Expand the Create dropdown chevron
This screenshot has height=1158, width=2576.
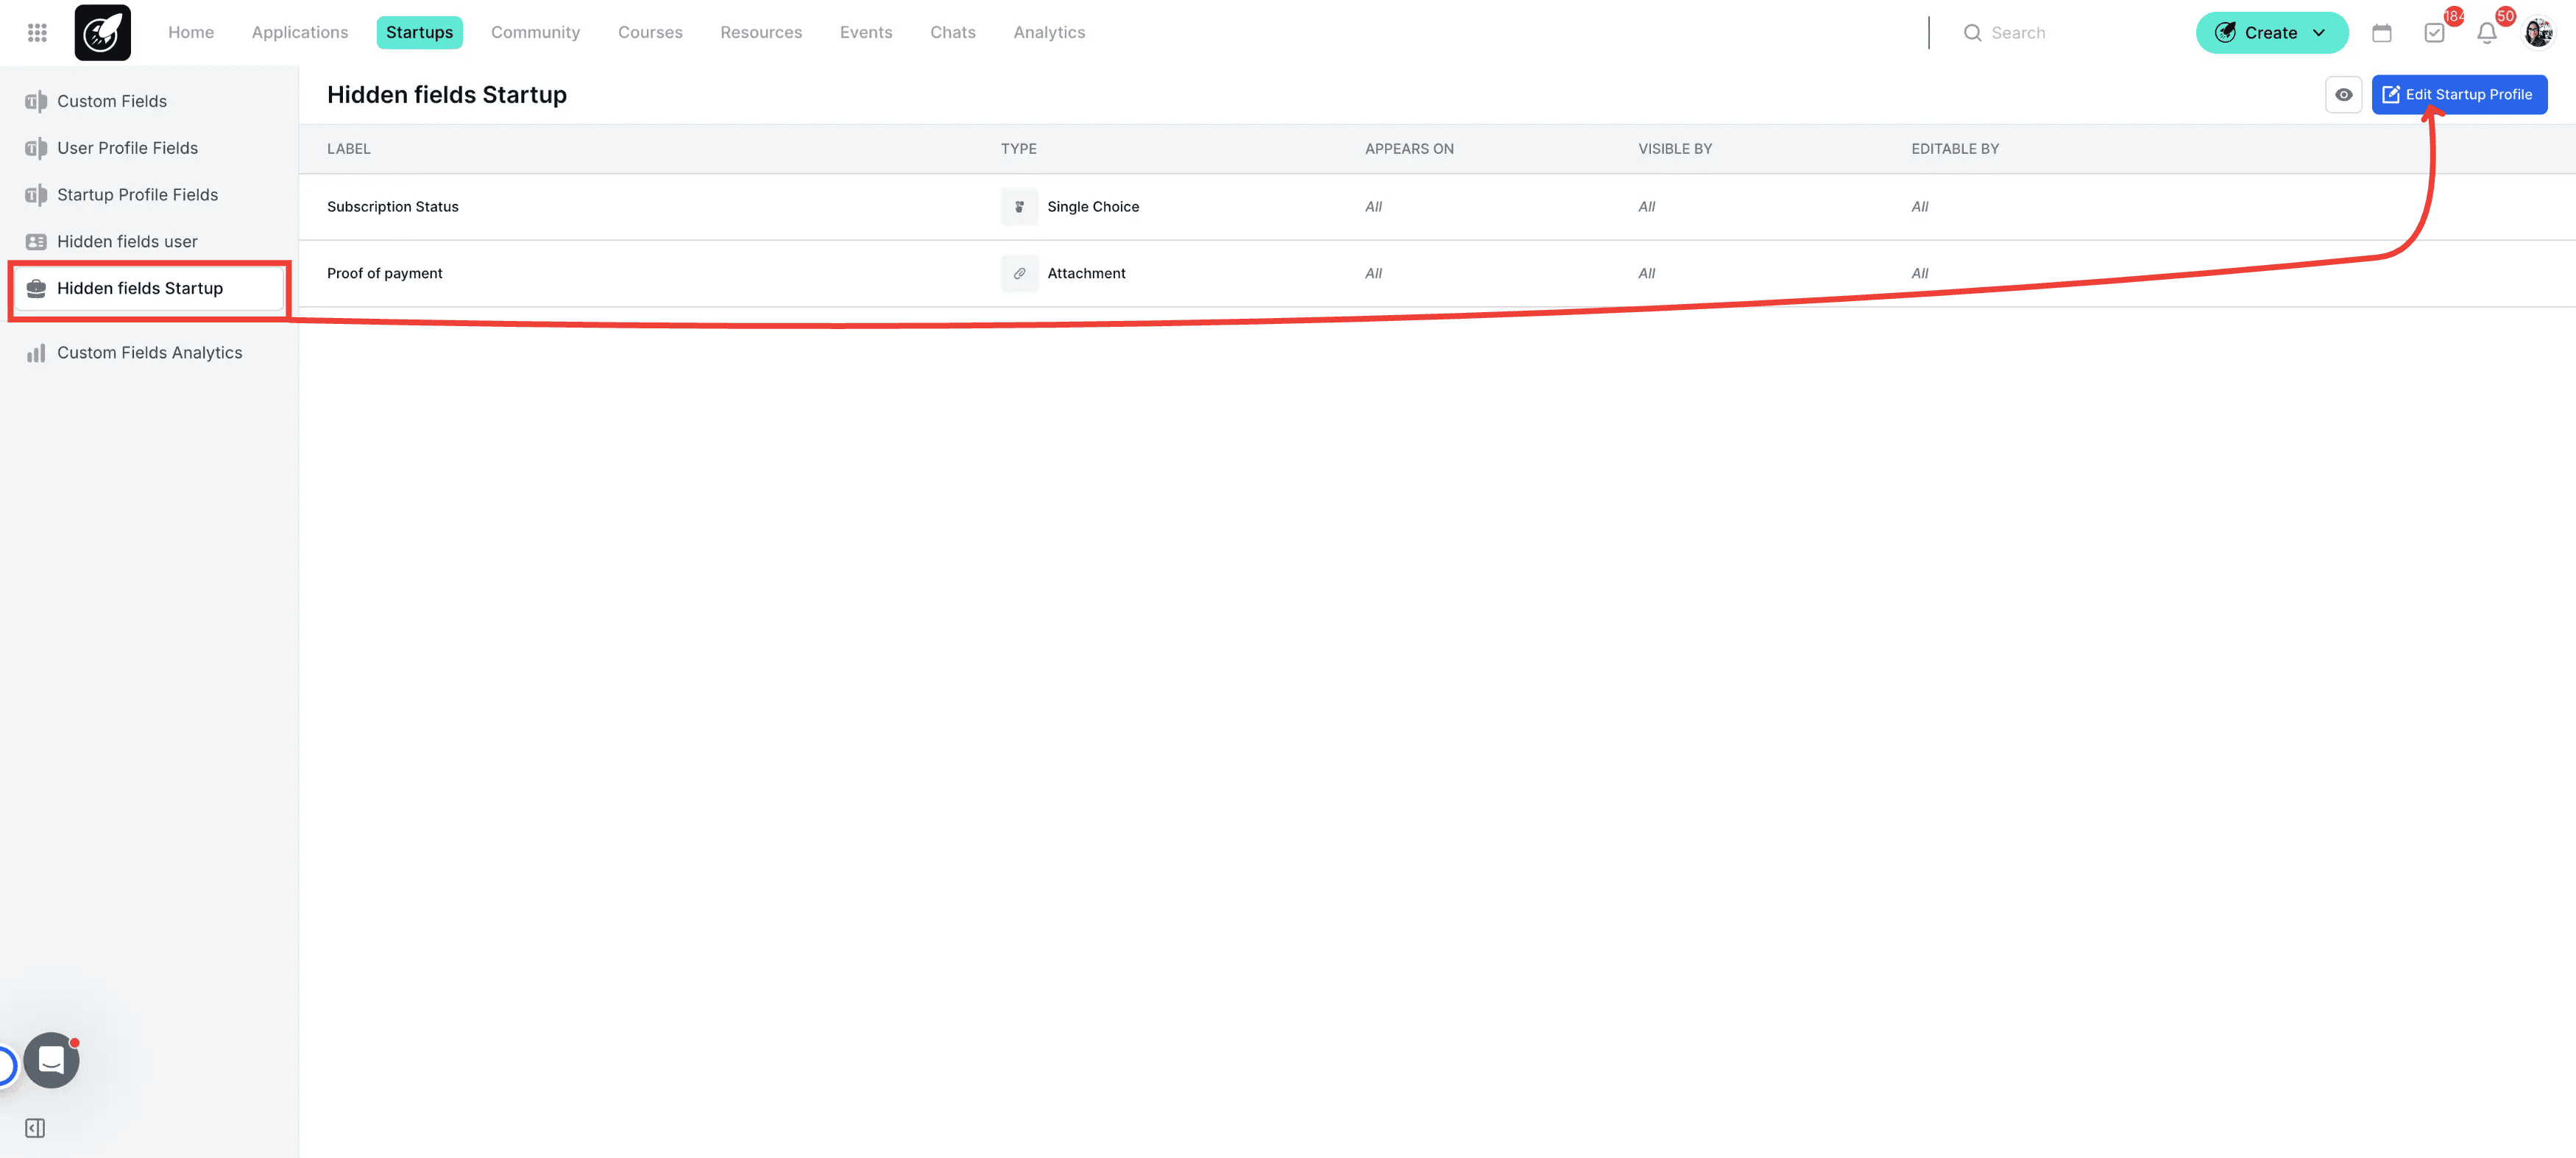(2319, 33)
